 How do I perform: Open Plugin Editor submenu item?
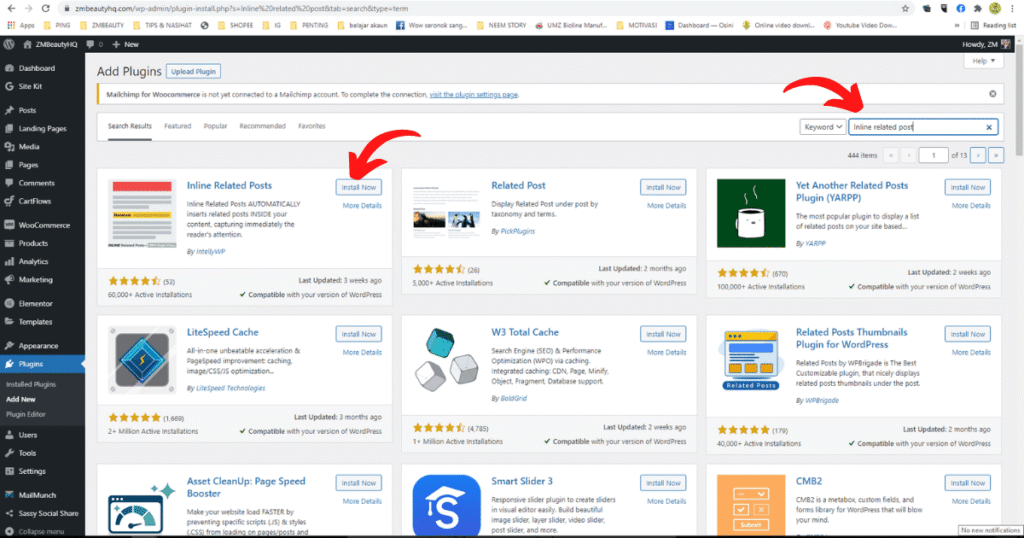pyautogui.click(x=25, y=415)
